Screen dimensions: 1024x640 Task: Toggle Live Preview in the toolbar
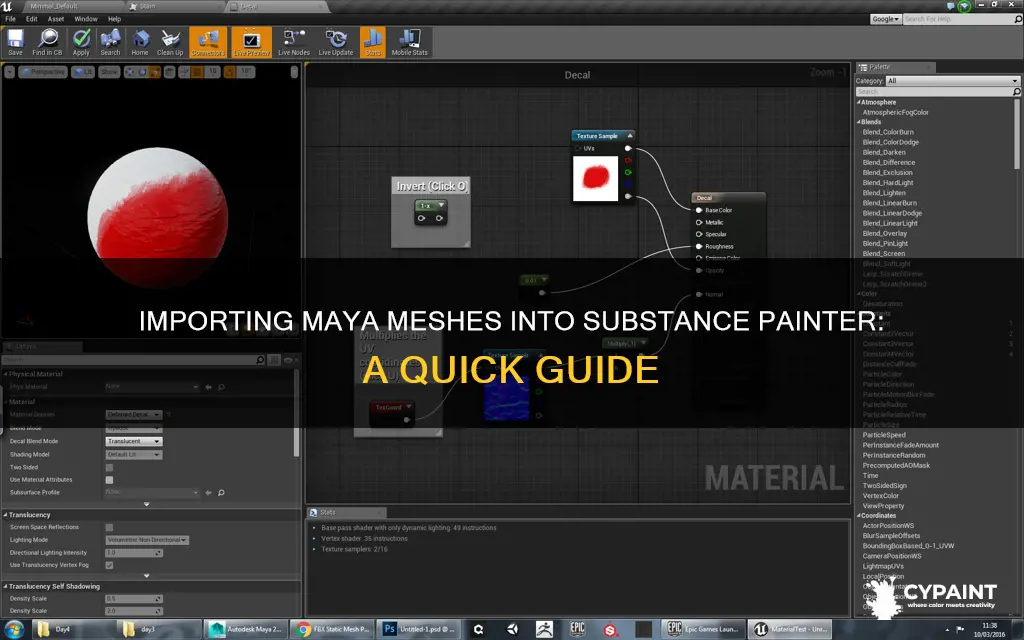point(251,42)
